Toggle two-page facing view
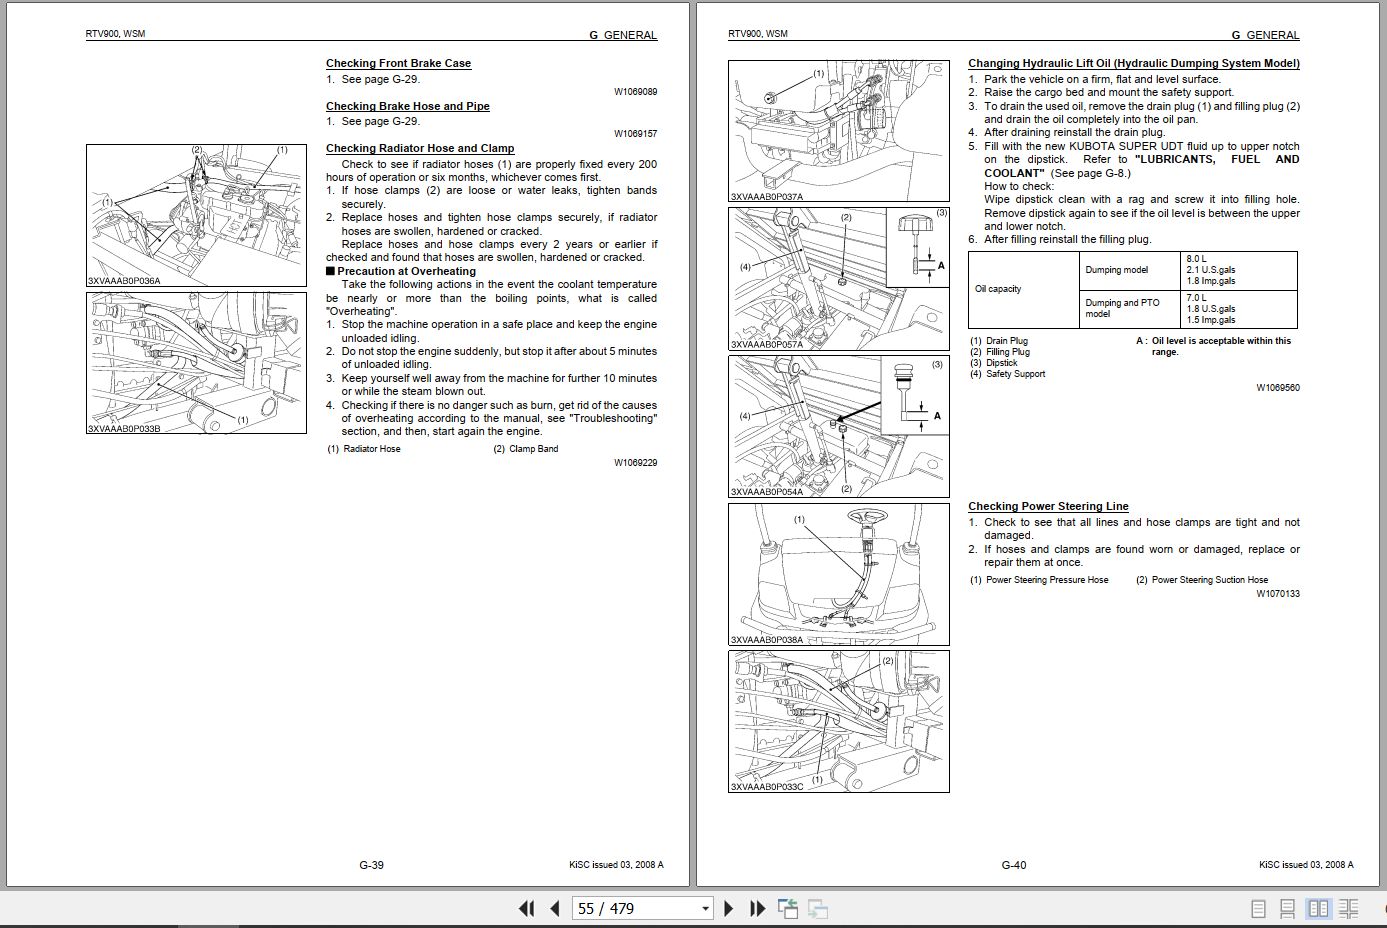This screenshot has width=1387, height=928. click(x=1319, y=908)
